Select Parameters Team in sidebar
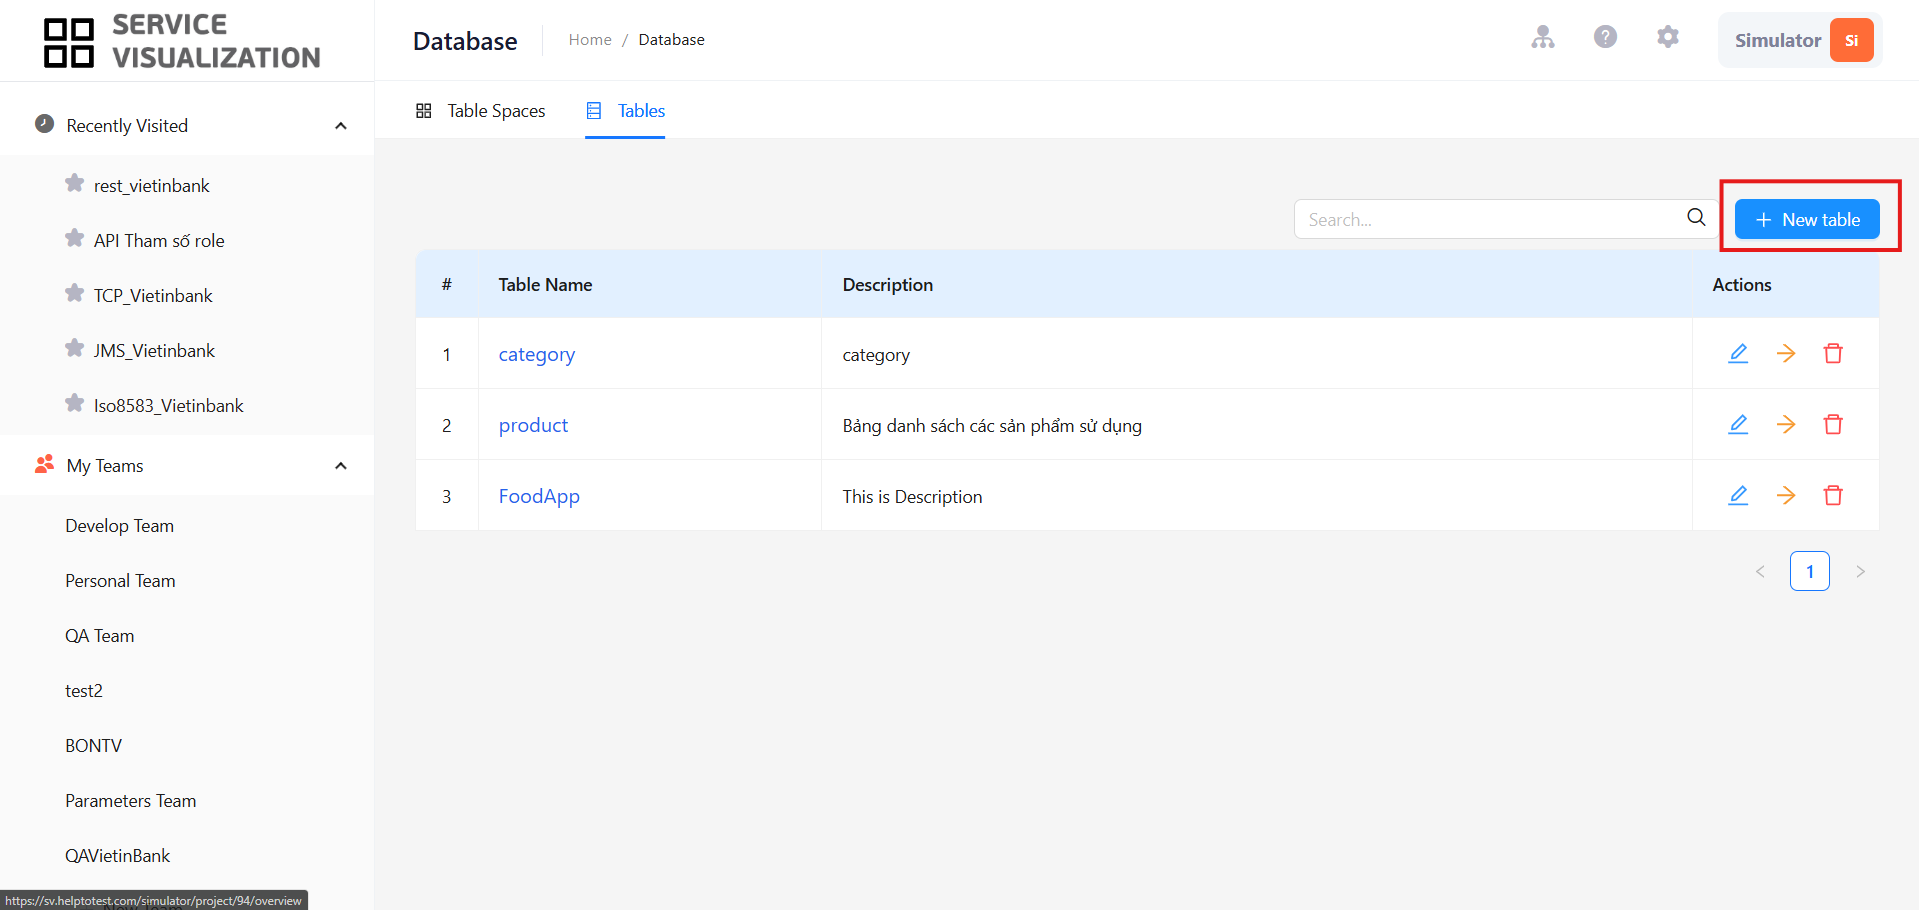 pos(131,801)
